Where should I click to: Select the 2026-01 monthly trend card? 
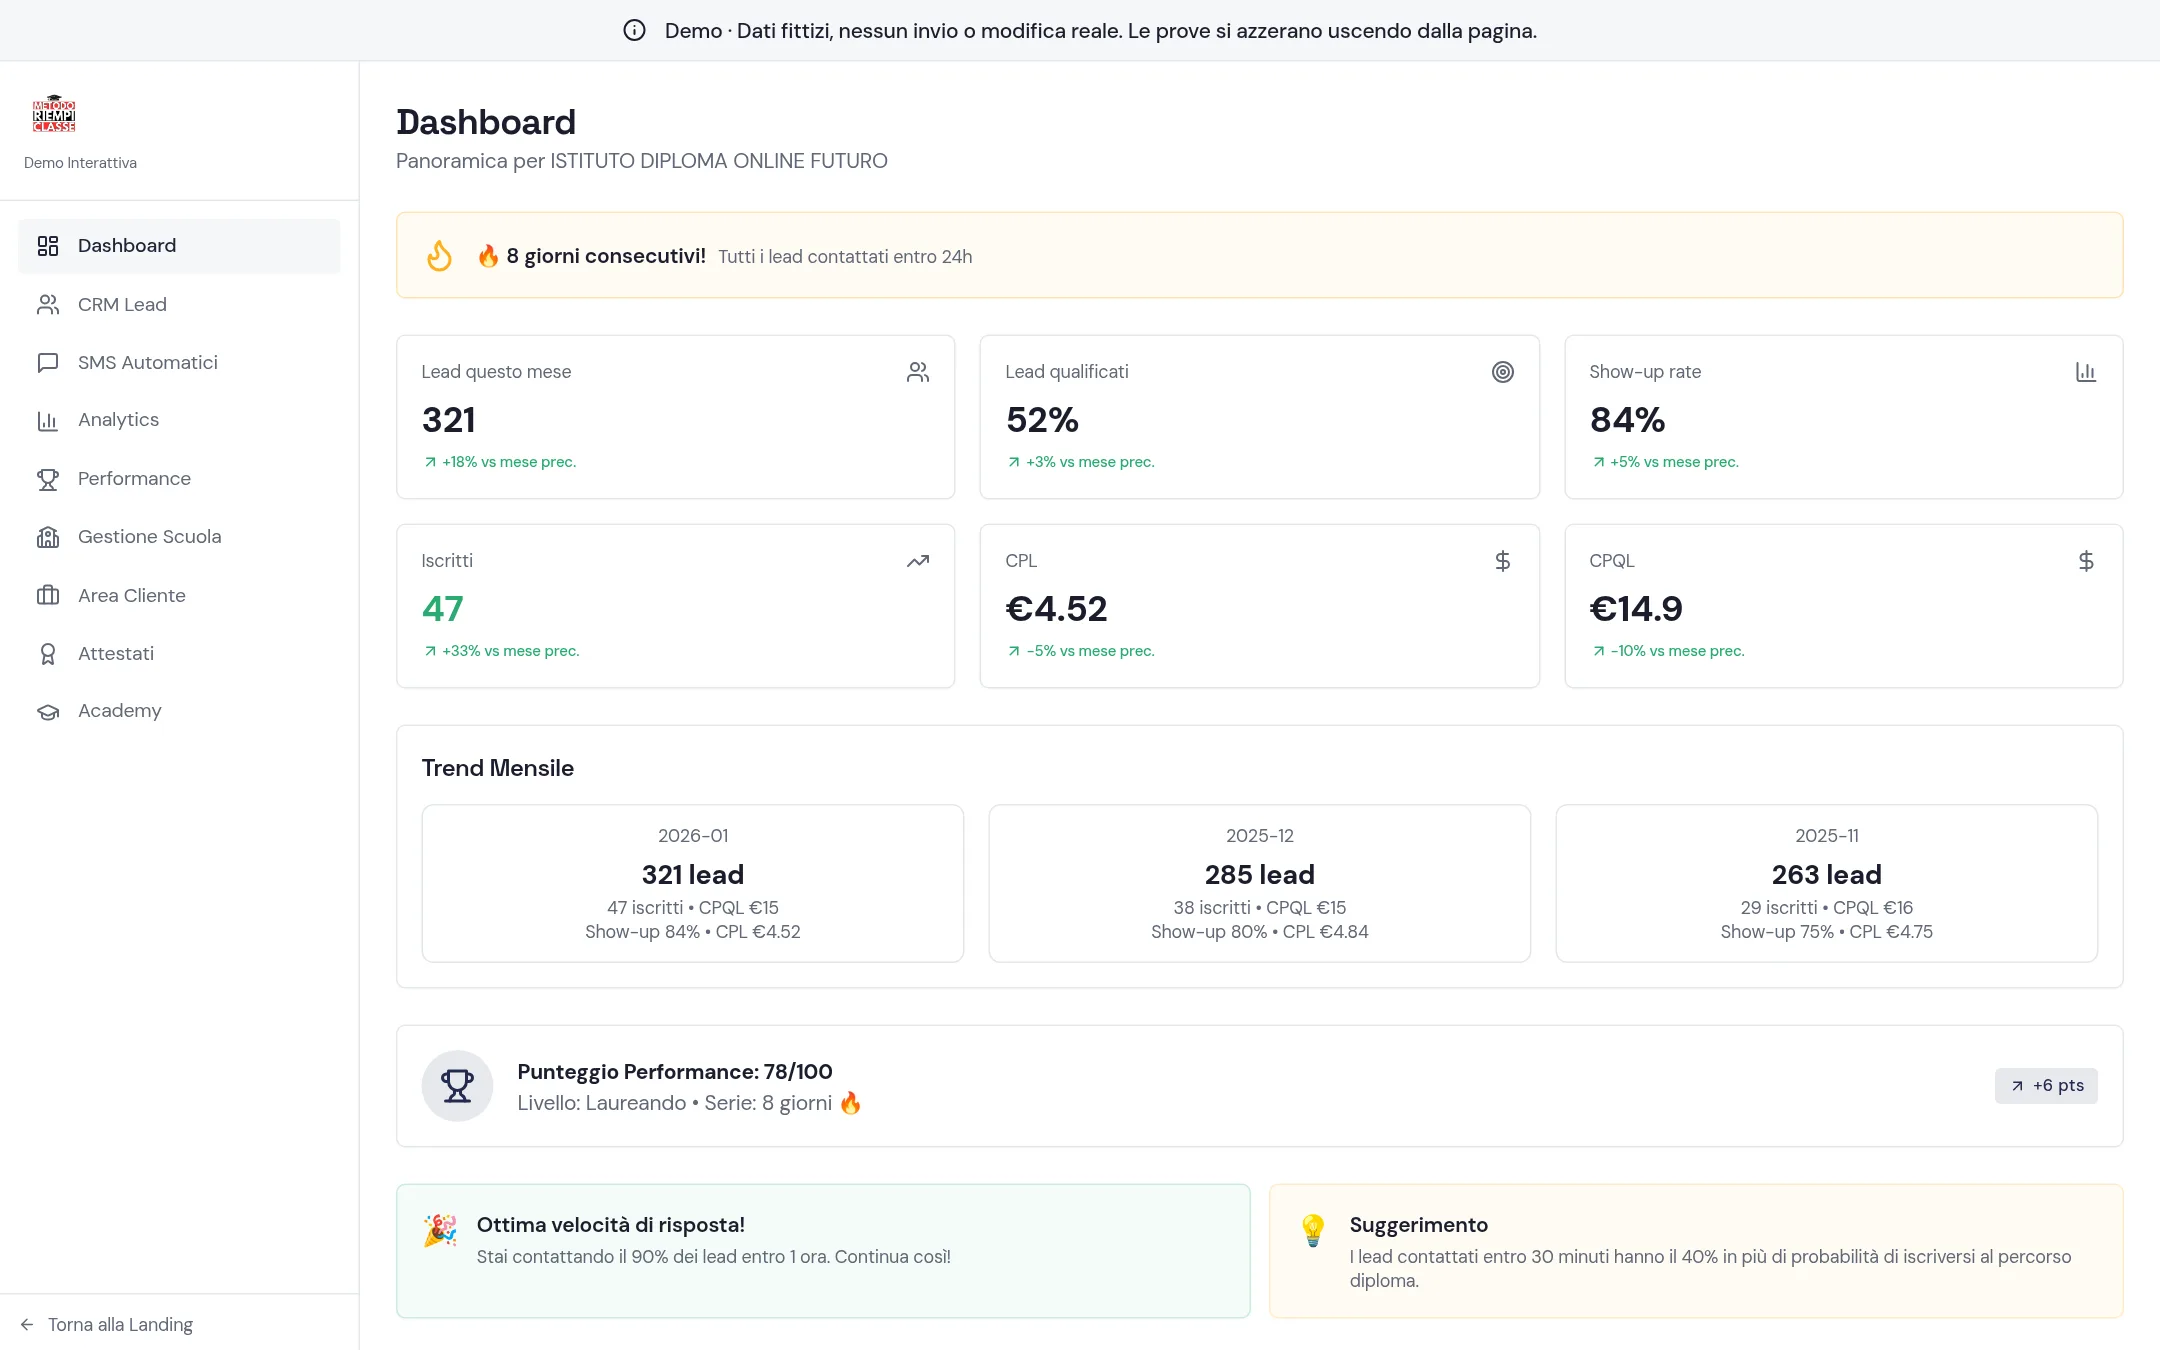(x=693, y=884)
